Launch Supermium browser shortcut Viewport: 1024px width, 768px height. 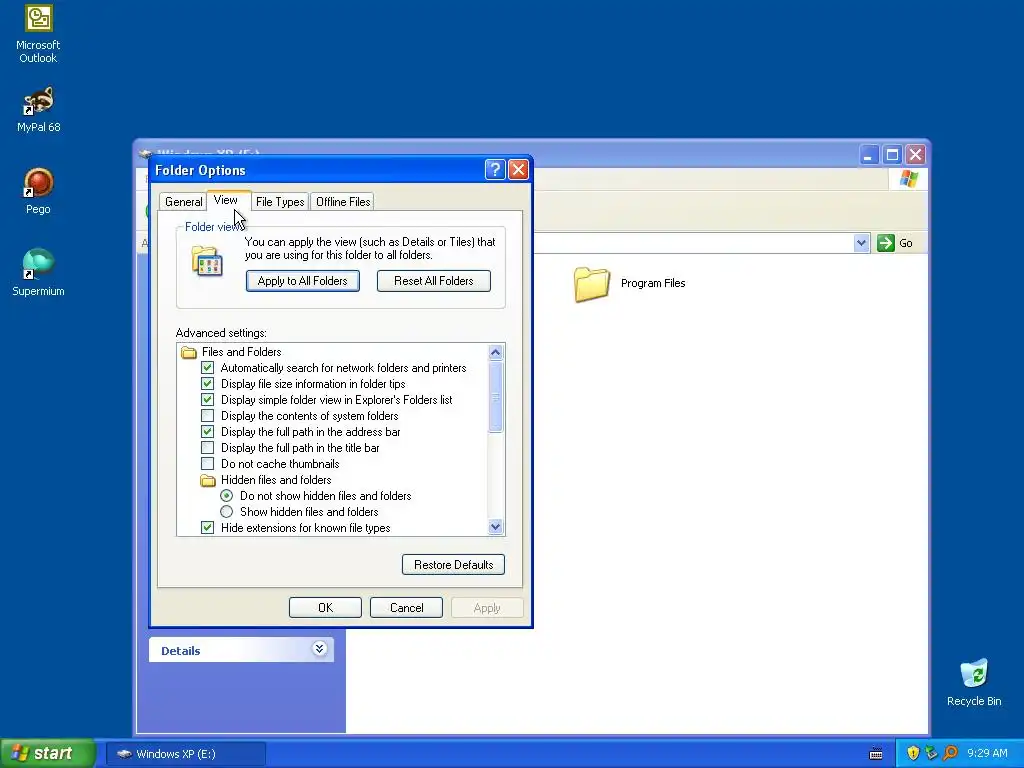click(x=38, y=272)
